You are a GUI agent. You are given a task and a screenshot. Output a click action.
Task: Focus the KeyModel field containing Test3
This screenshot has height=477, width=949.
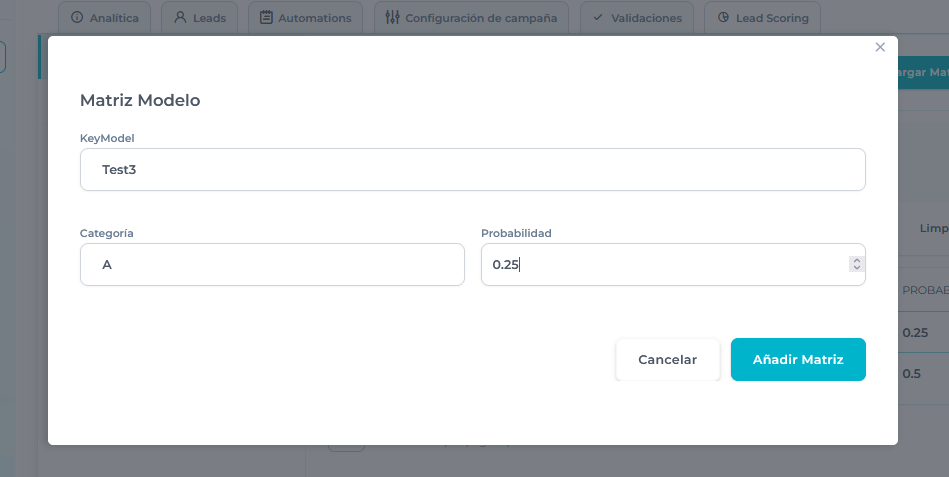point(472,170)
